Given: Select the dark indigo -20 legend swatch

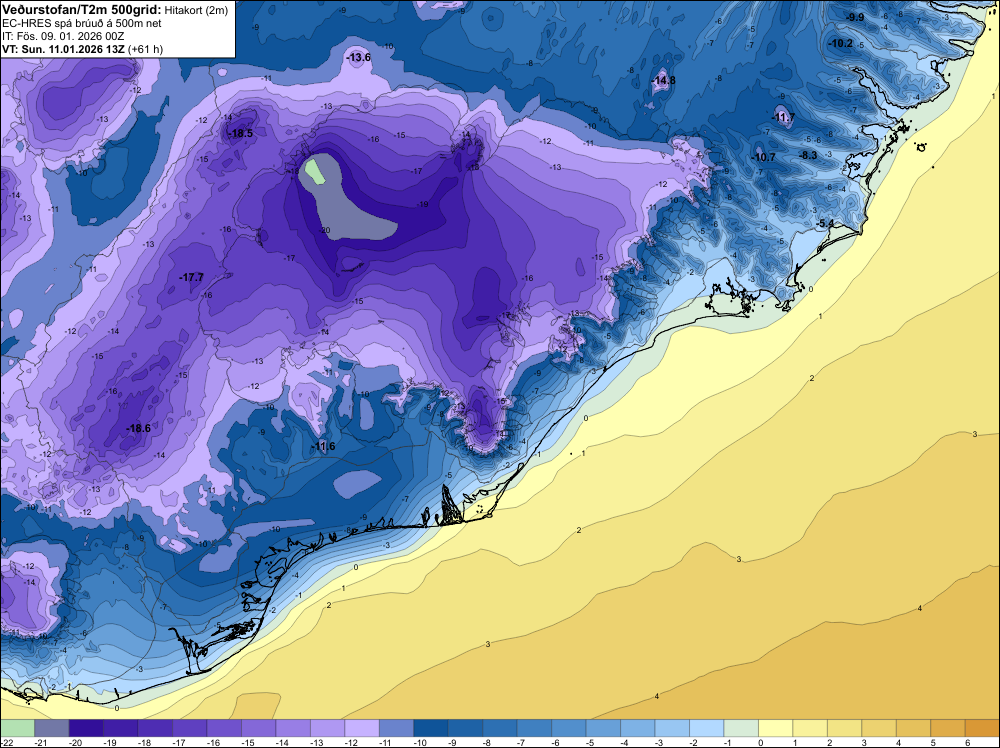Looking at the screenshot, I should click(x=86, y=728).
